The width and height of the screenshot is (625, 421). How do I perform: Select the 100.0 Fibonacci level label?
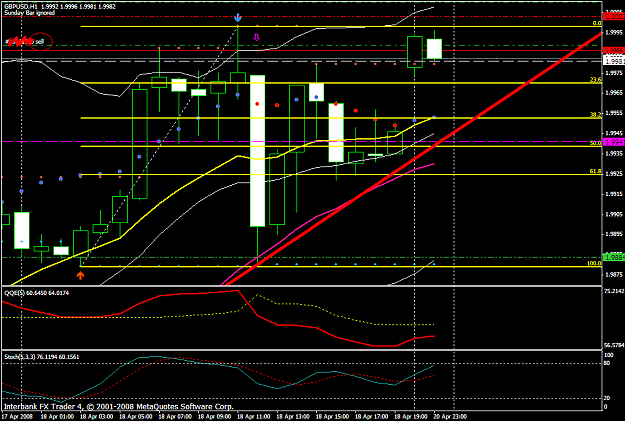594,264
